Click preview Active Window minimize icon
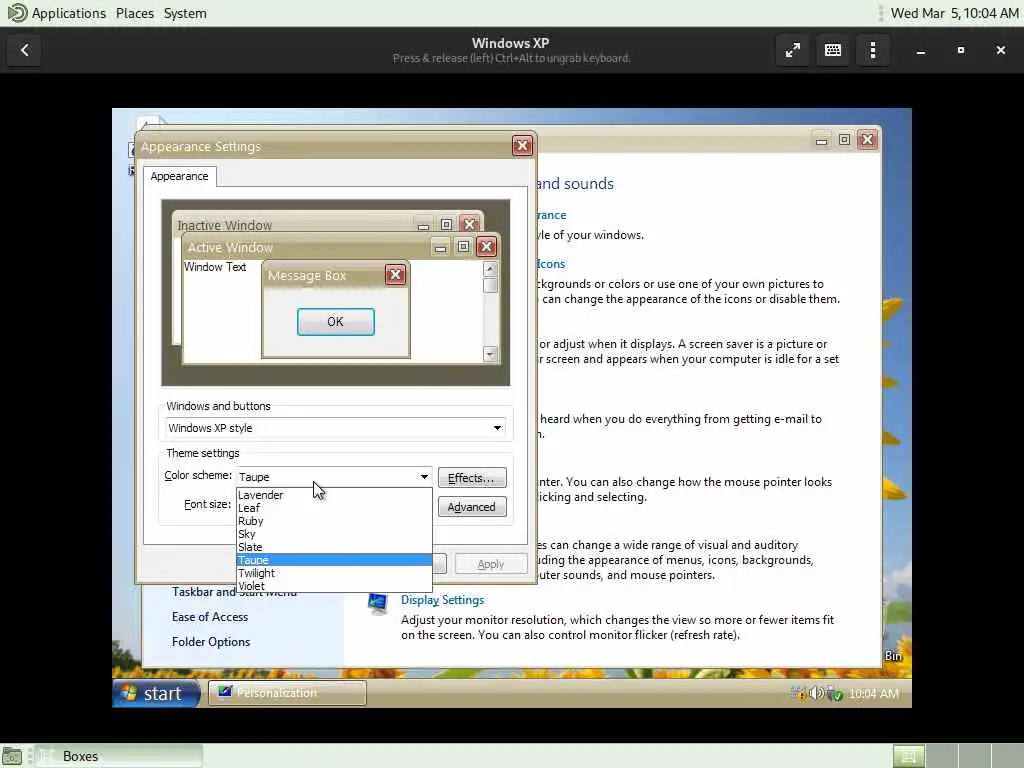The width and height of the screenshot is (1024, 768). point(441,248)
